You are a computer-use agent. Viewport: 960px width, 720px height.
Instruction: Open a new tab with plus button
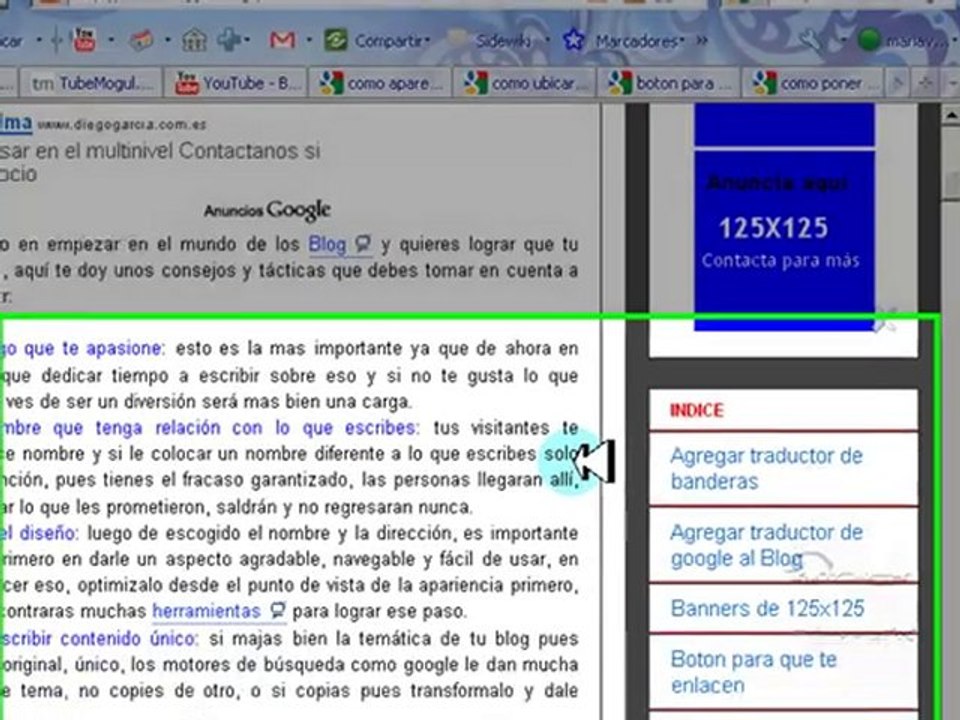924,83
